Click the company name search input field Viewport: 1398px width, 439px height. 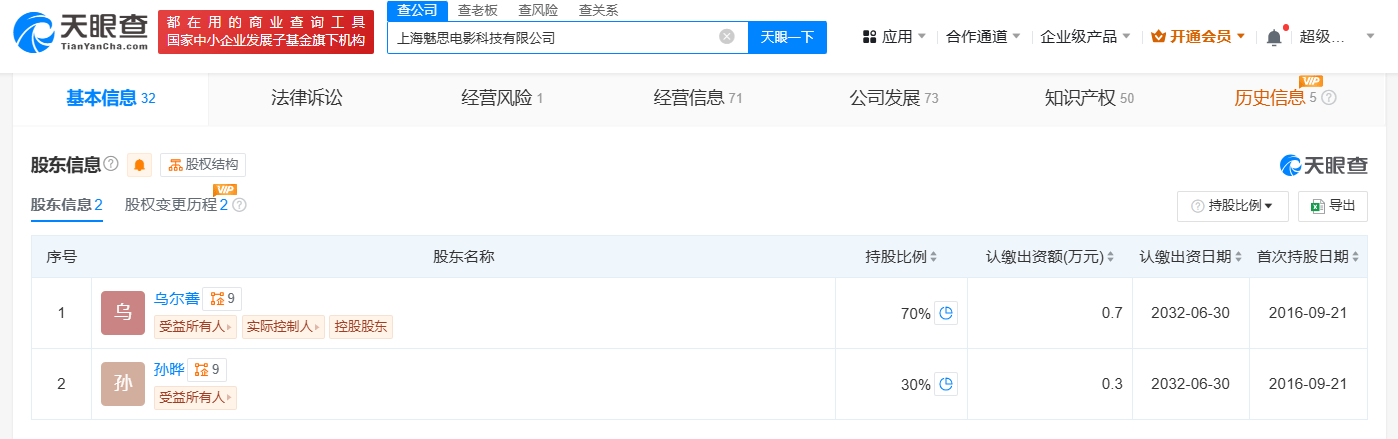pos(555,38)
